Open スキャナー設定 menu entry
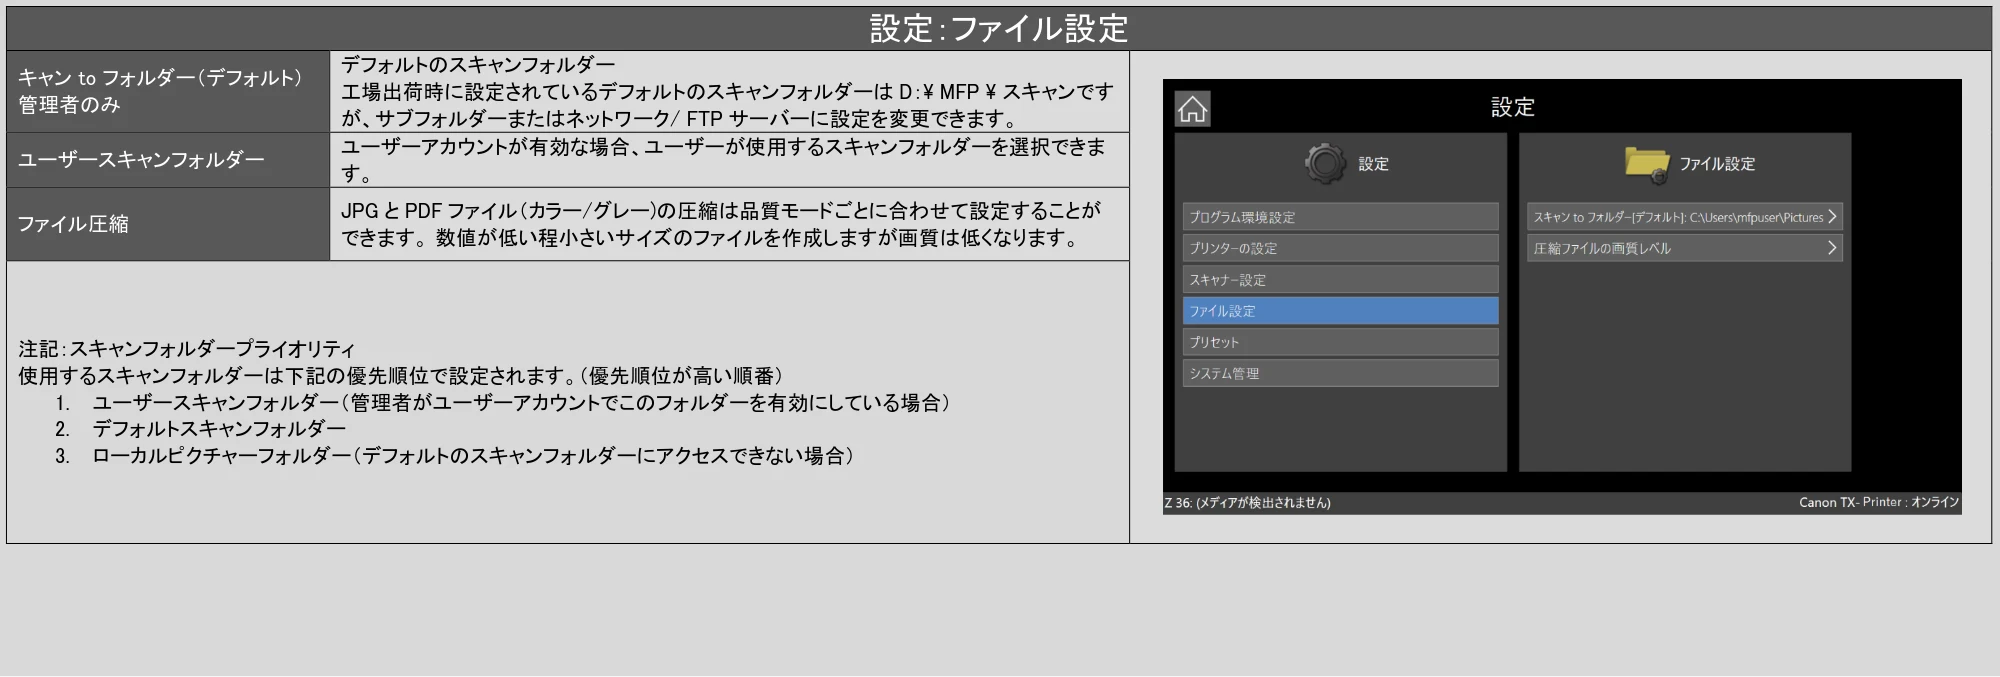The image size is (2000, 677). pyautogui.click(x=1340, y=280)
